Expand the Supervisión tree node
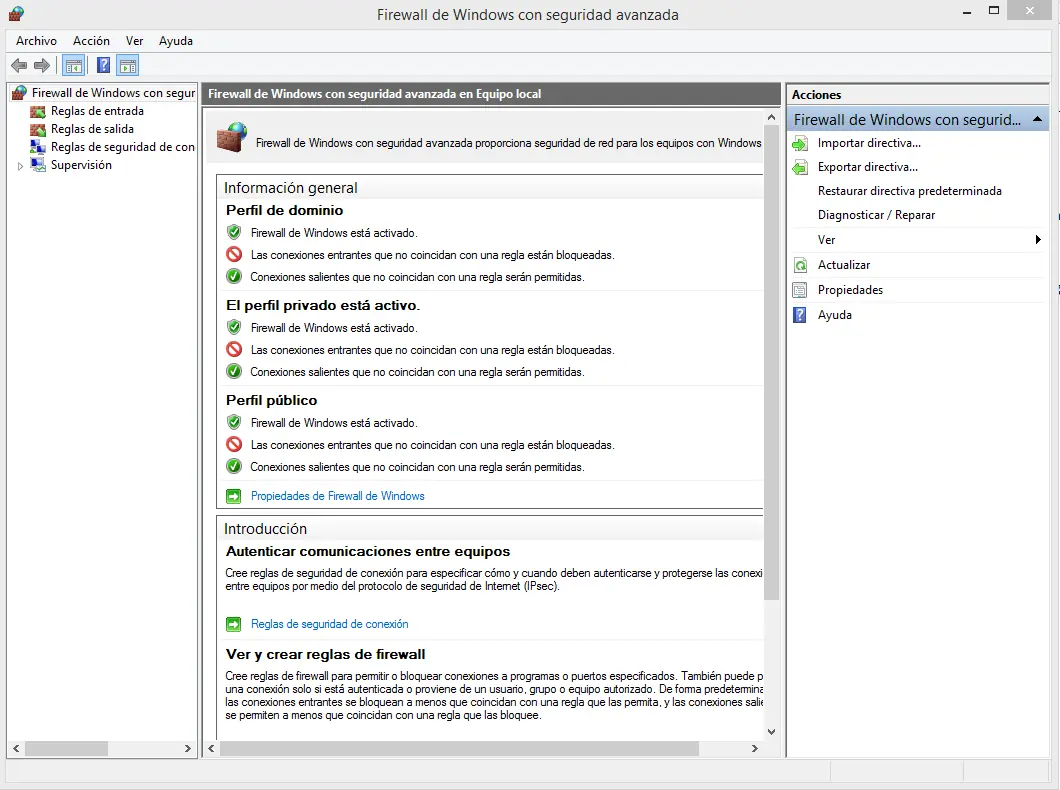This screenshot has width=1060, height=790. tap(20, 166)
